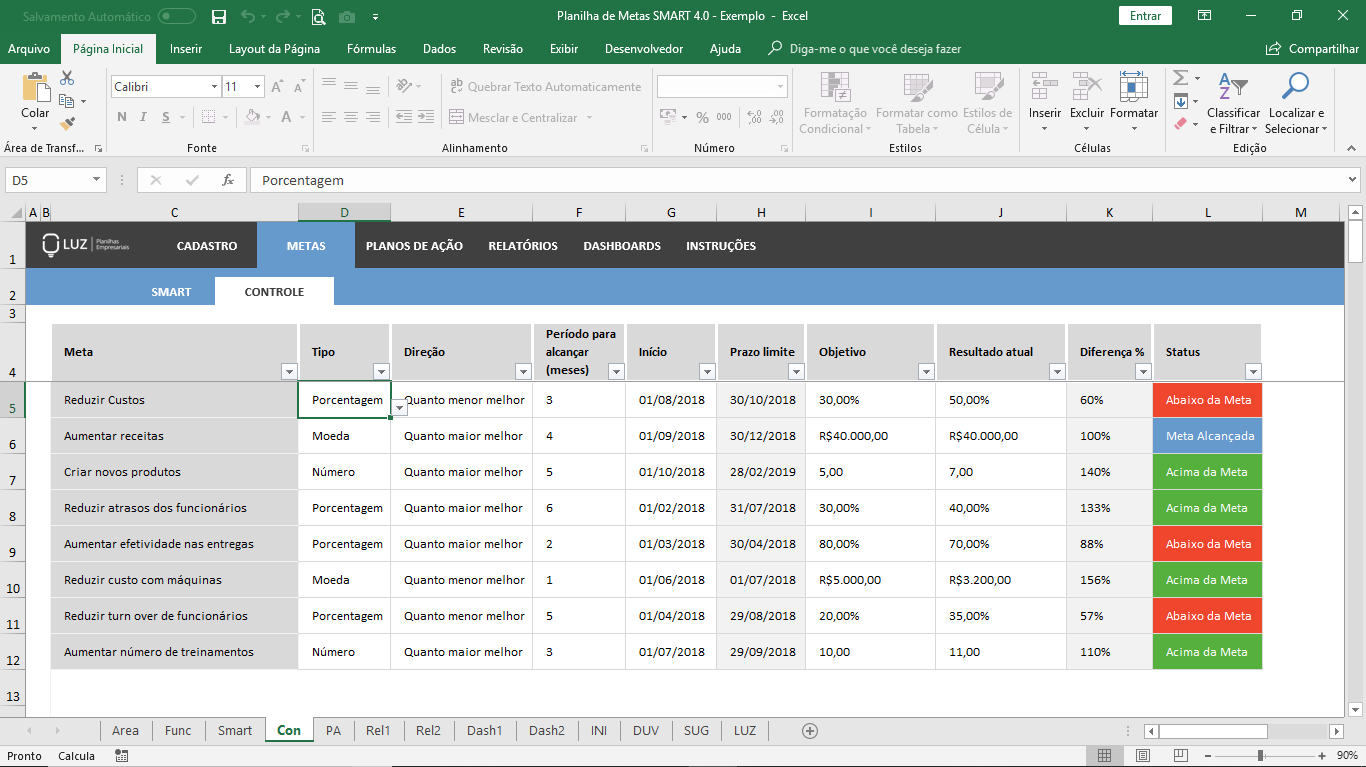Image resolution: width=1366 pixels, height=767 pixels.
Task: Click the Format Painter brush icon
Action: [67, 124]
